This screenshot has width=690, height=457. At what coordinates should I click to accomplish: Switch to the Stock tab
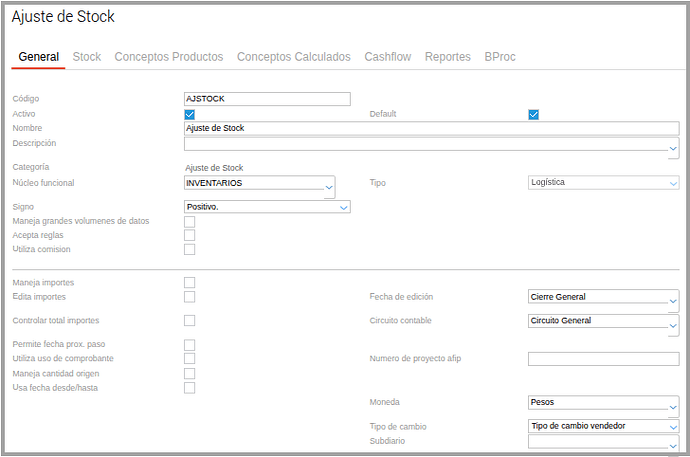coord(87,57)
